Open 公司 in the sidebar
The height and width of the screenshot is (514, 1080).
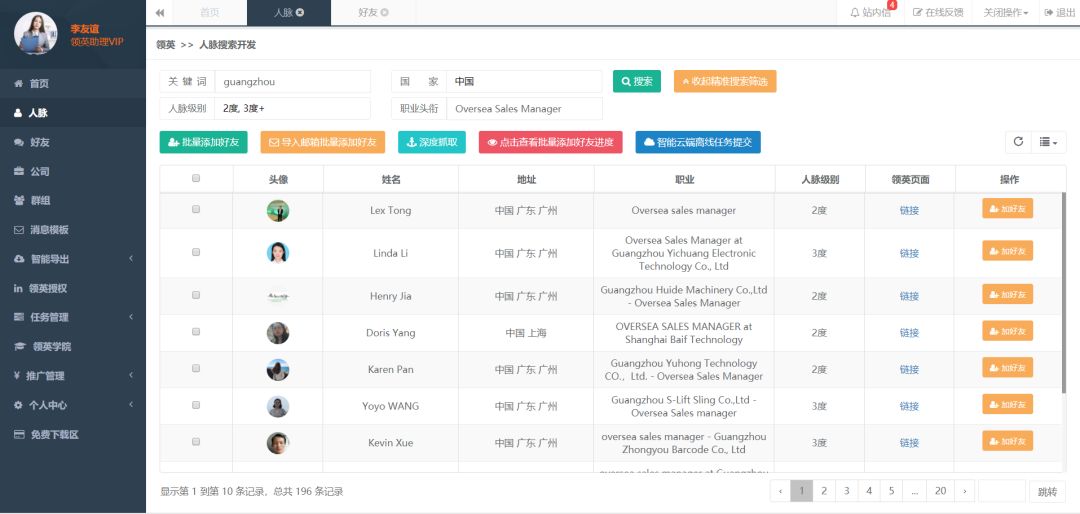point(39,172)
